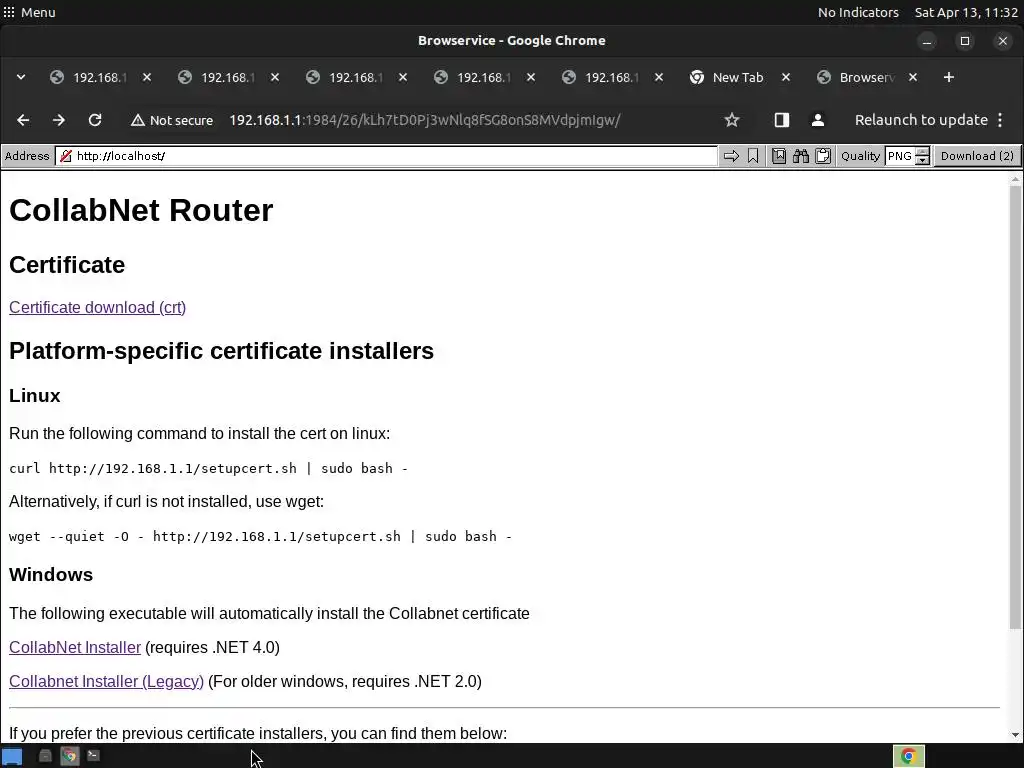This screenshot has height=768, width=1024.
Task: Click the Not secure warning indicator
Action: [x=172, y=120]
